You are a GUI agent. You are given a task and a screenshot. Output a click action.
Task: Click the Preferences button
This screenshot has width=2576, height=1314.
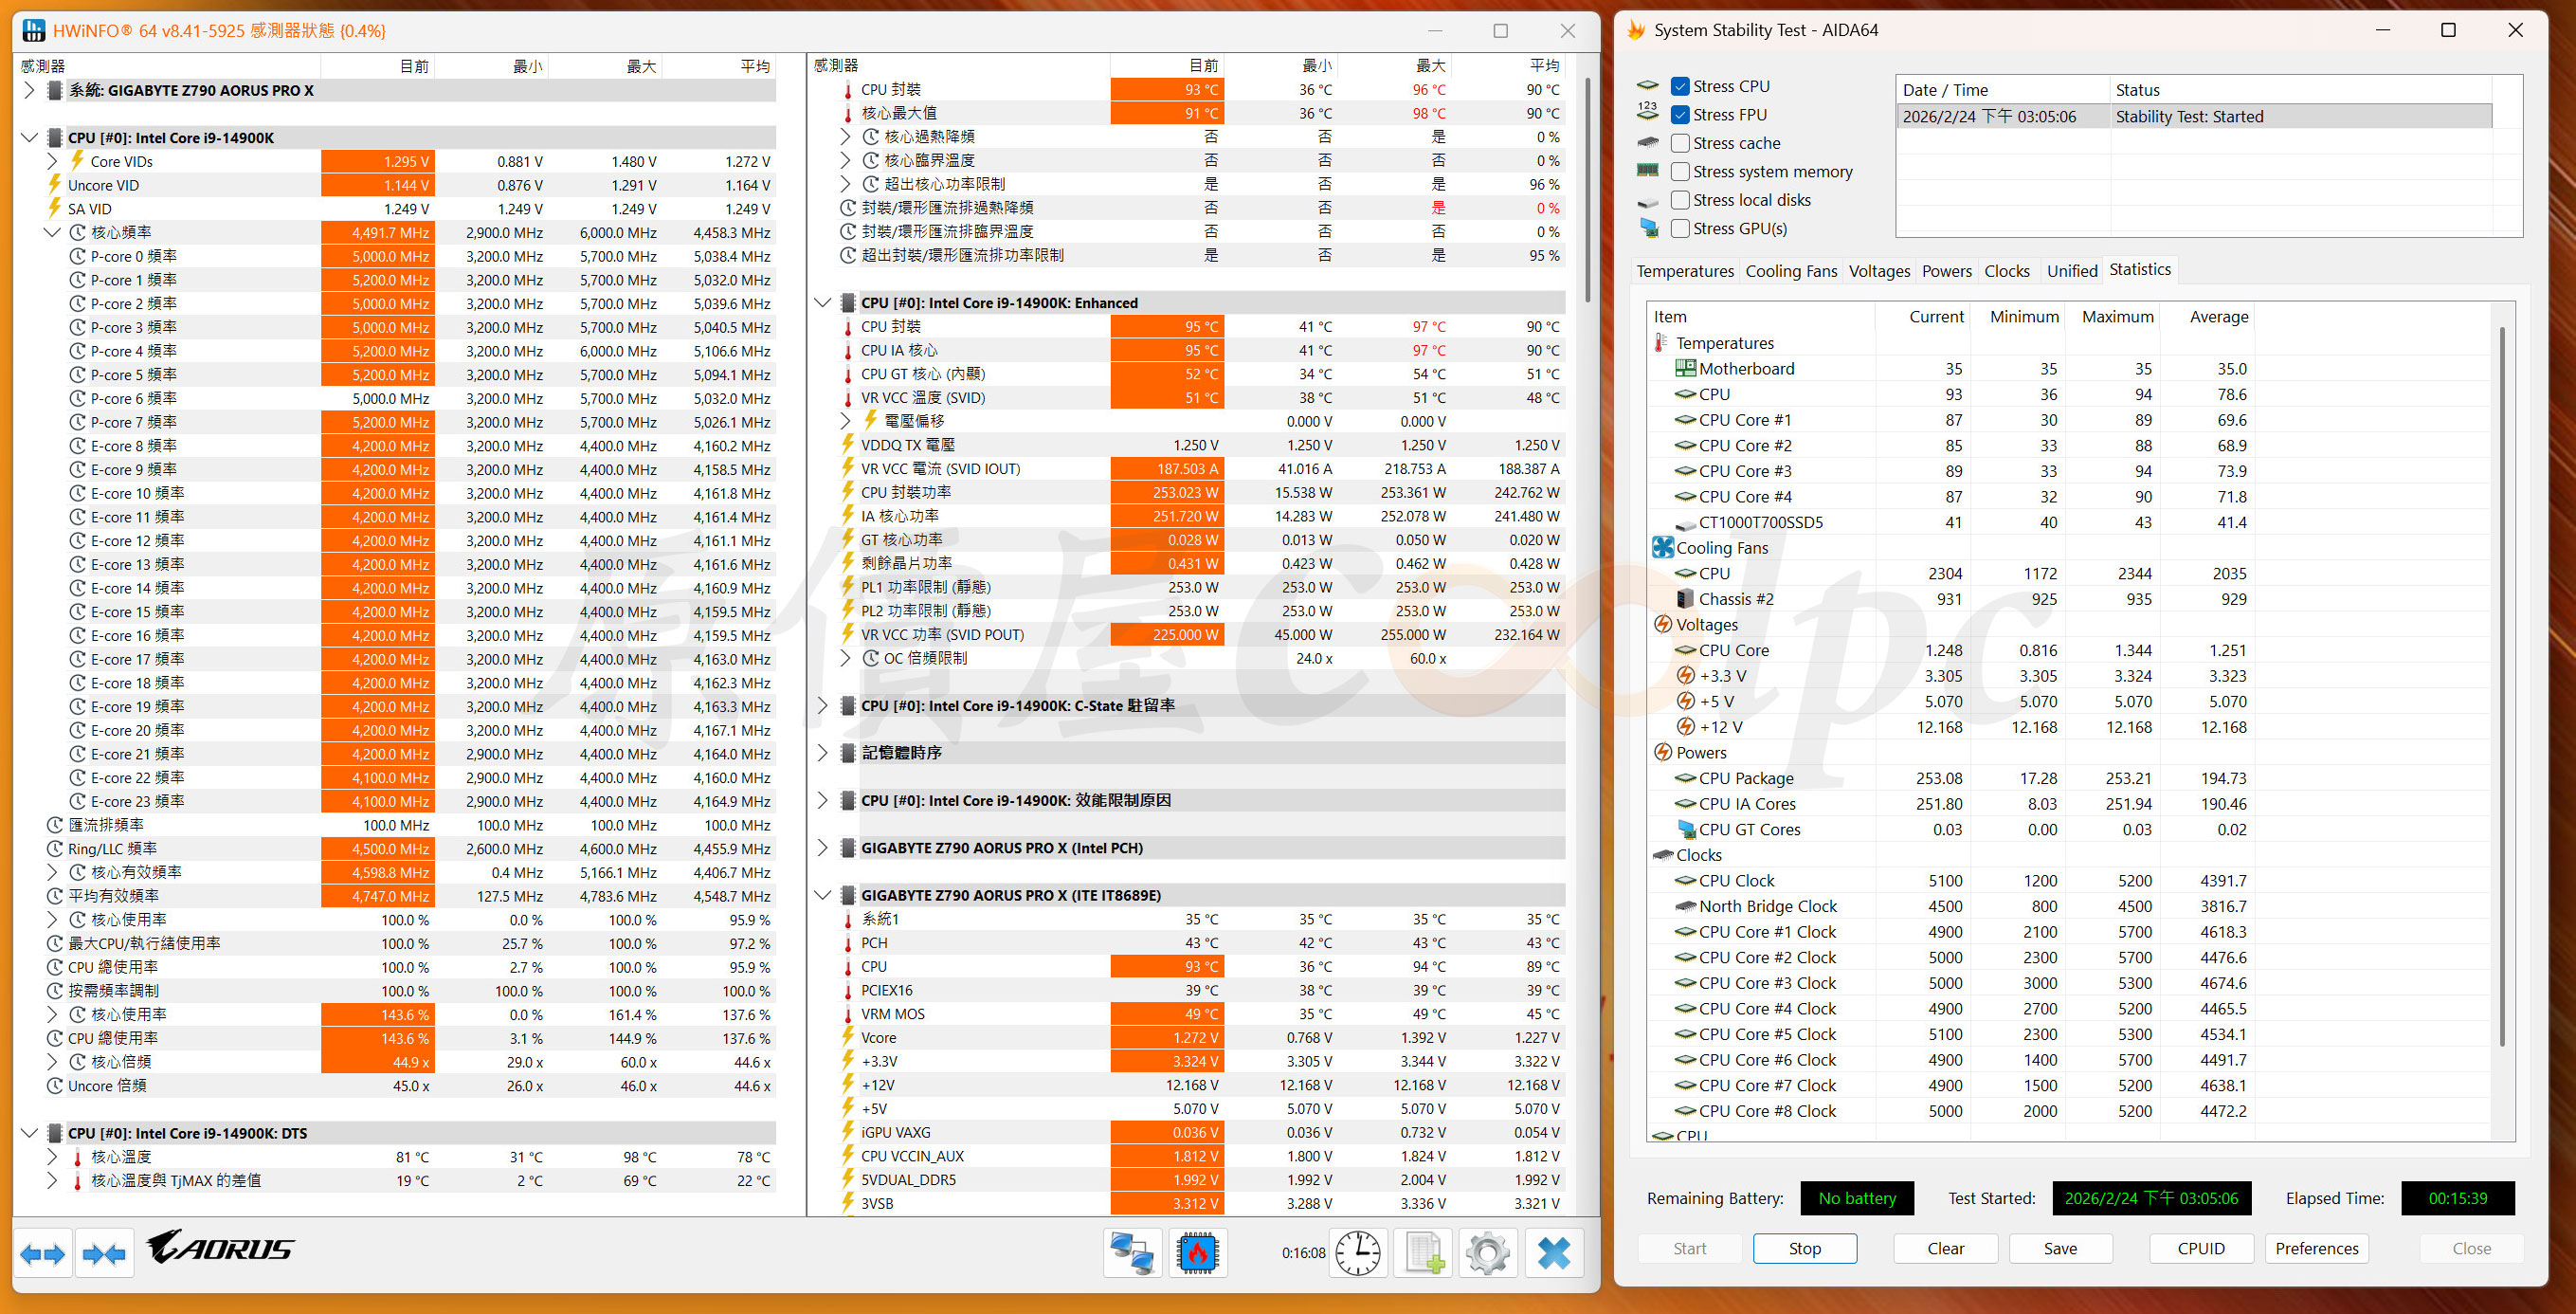[2316, 1248]
